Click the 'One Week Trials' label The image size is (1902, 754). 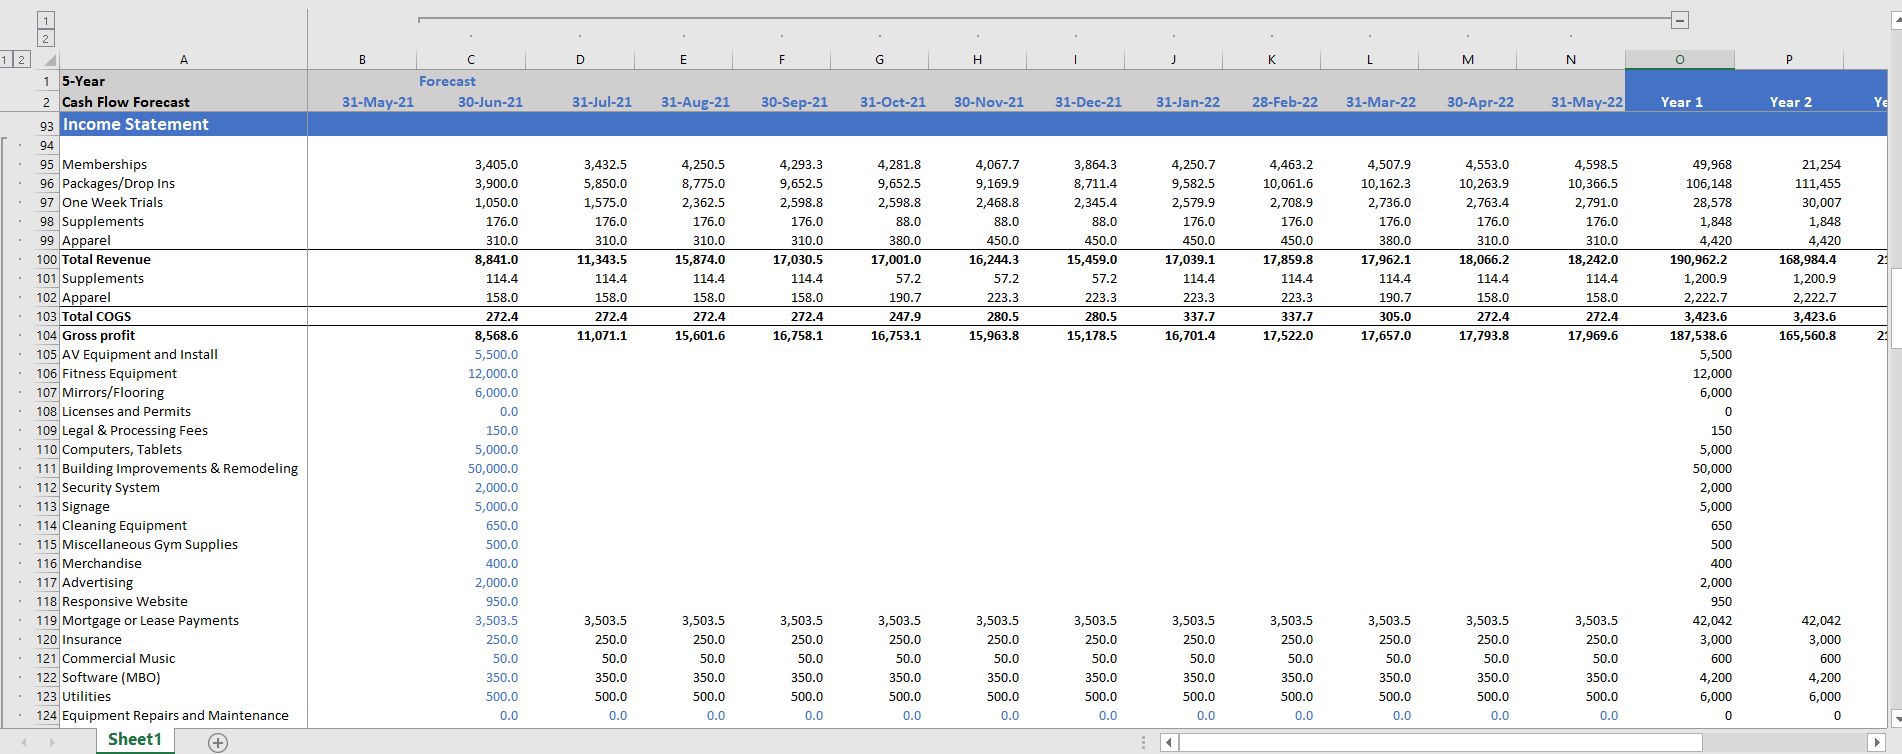pos(112,203)
